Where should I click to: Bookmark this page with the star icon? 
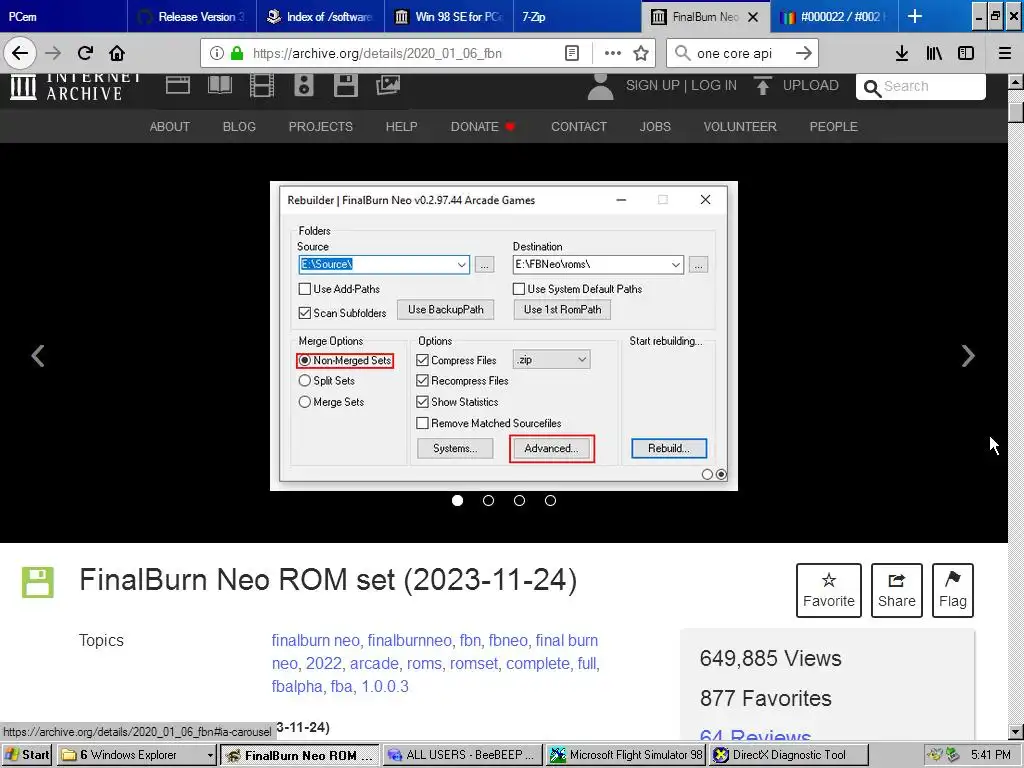point(641,53)
